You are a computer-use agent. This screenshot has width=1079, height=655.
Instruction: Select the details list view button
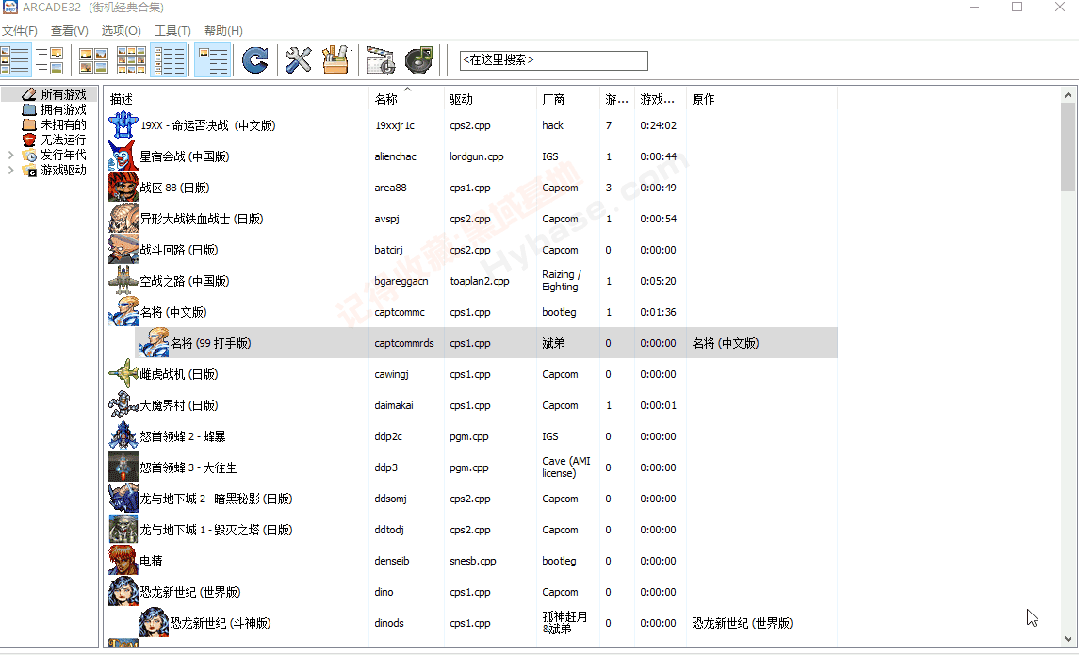pos(169,60)
